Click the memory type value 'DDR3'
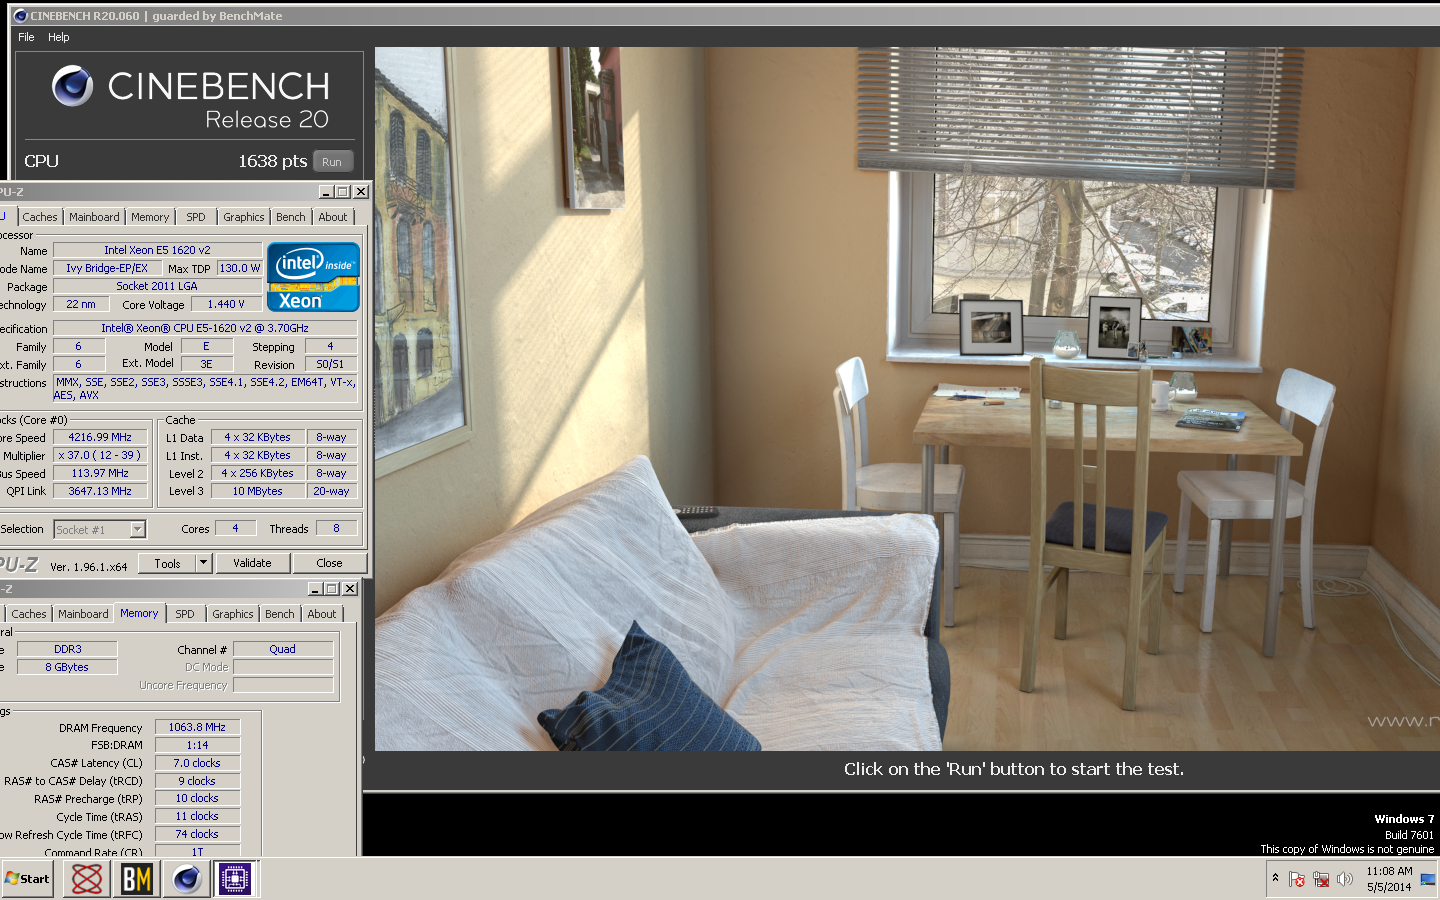Screen dimensions: 1440x900 click(67, 649)
